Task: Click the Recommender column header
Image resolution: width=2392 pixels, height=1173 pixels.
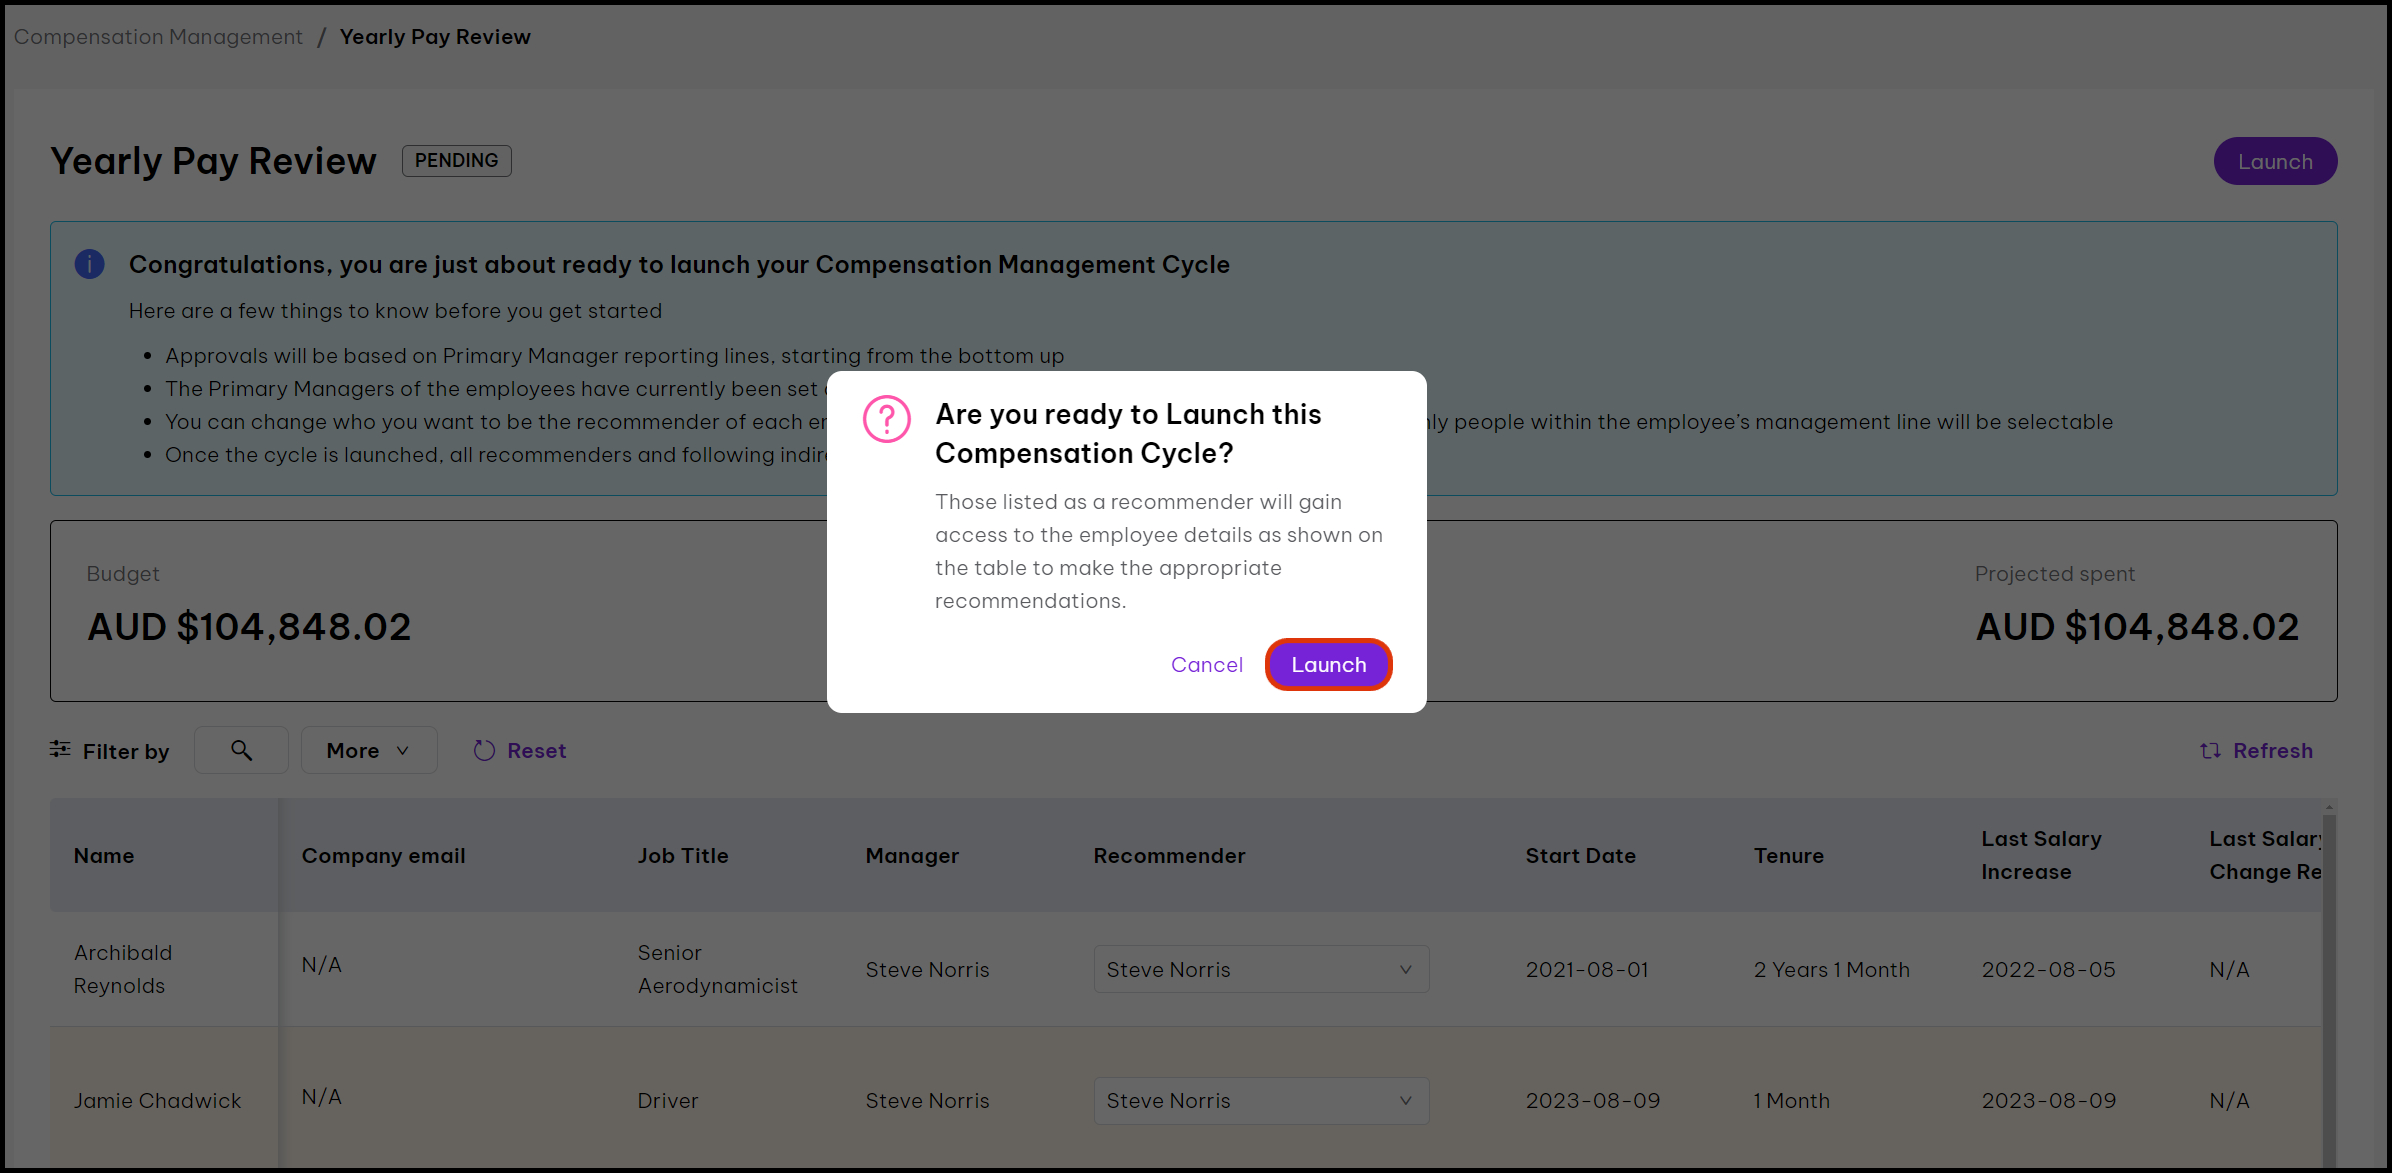Action: coord(1169,856)
